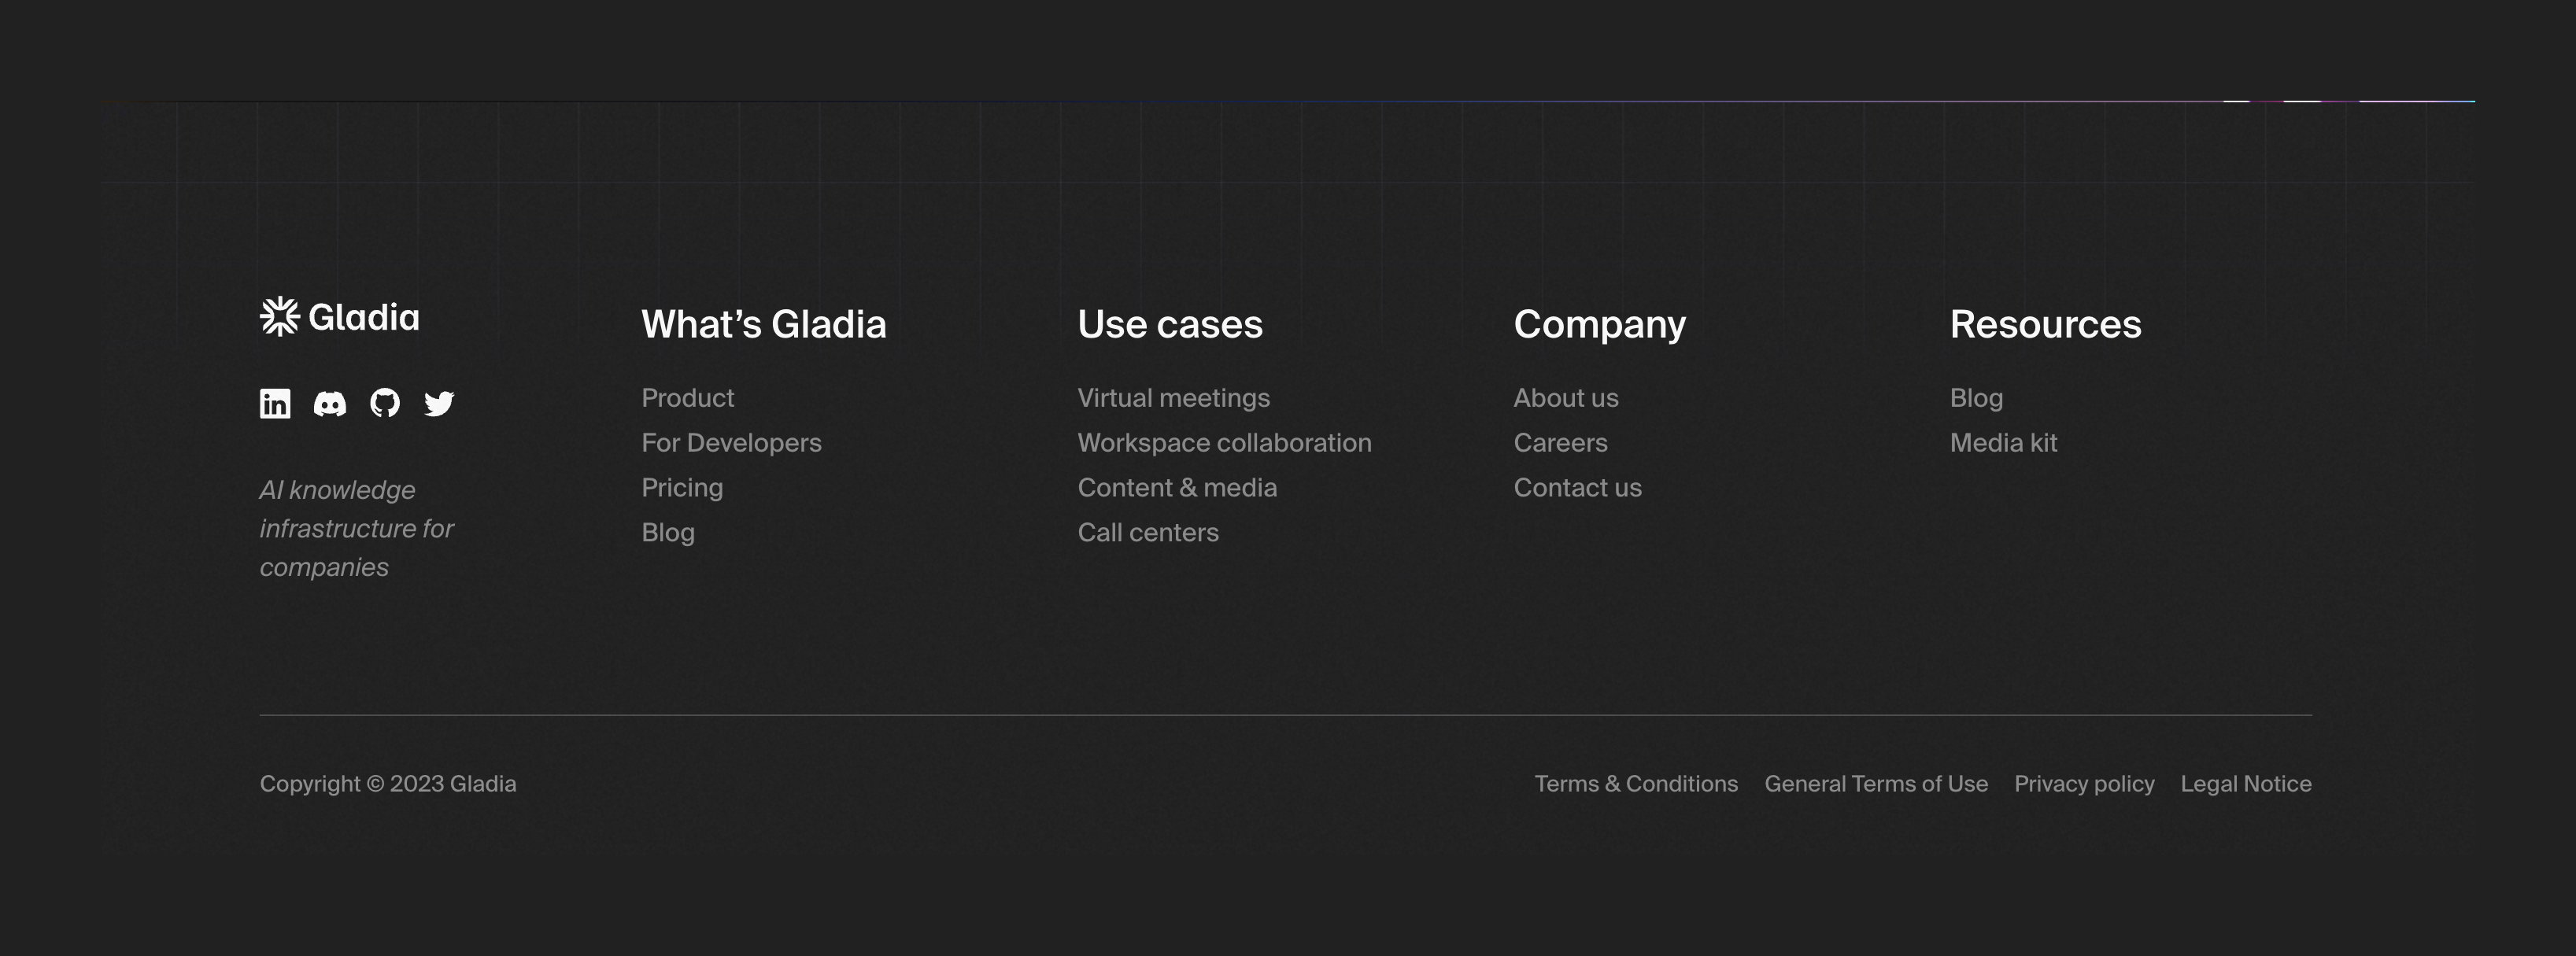Click Contact us in Company column
The height and width of the screenshot is (956, 2576).
pos(1577,488)
